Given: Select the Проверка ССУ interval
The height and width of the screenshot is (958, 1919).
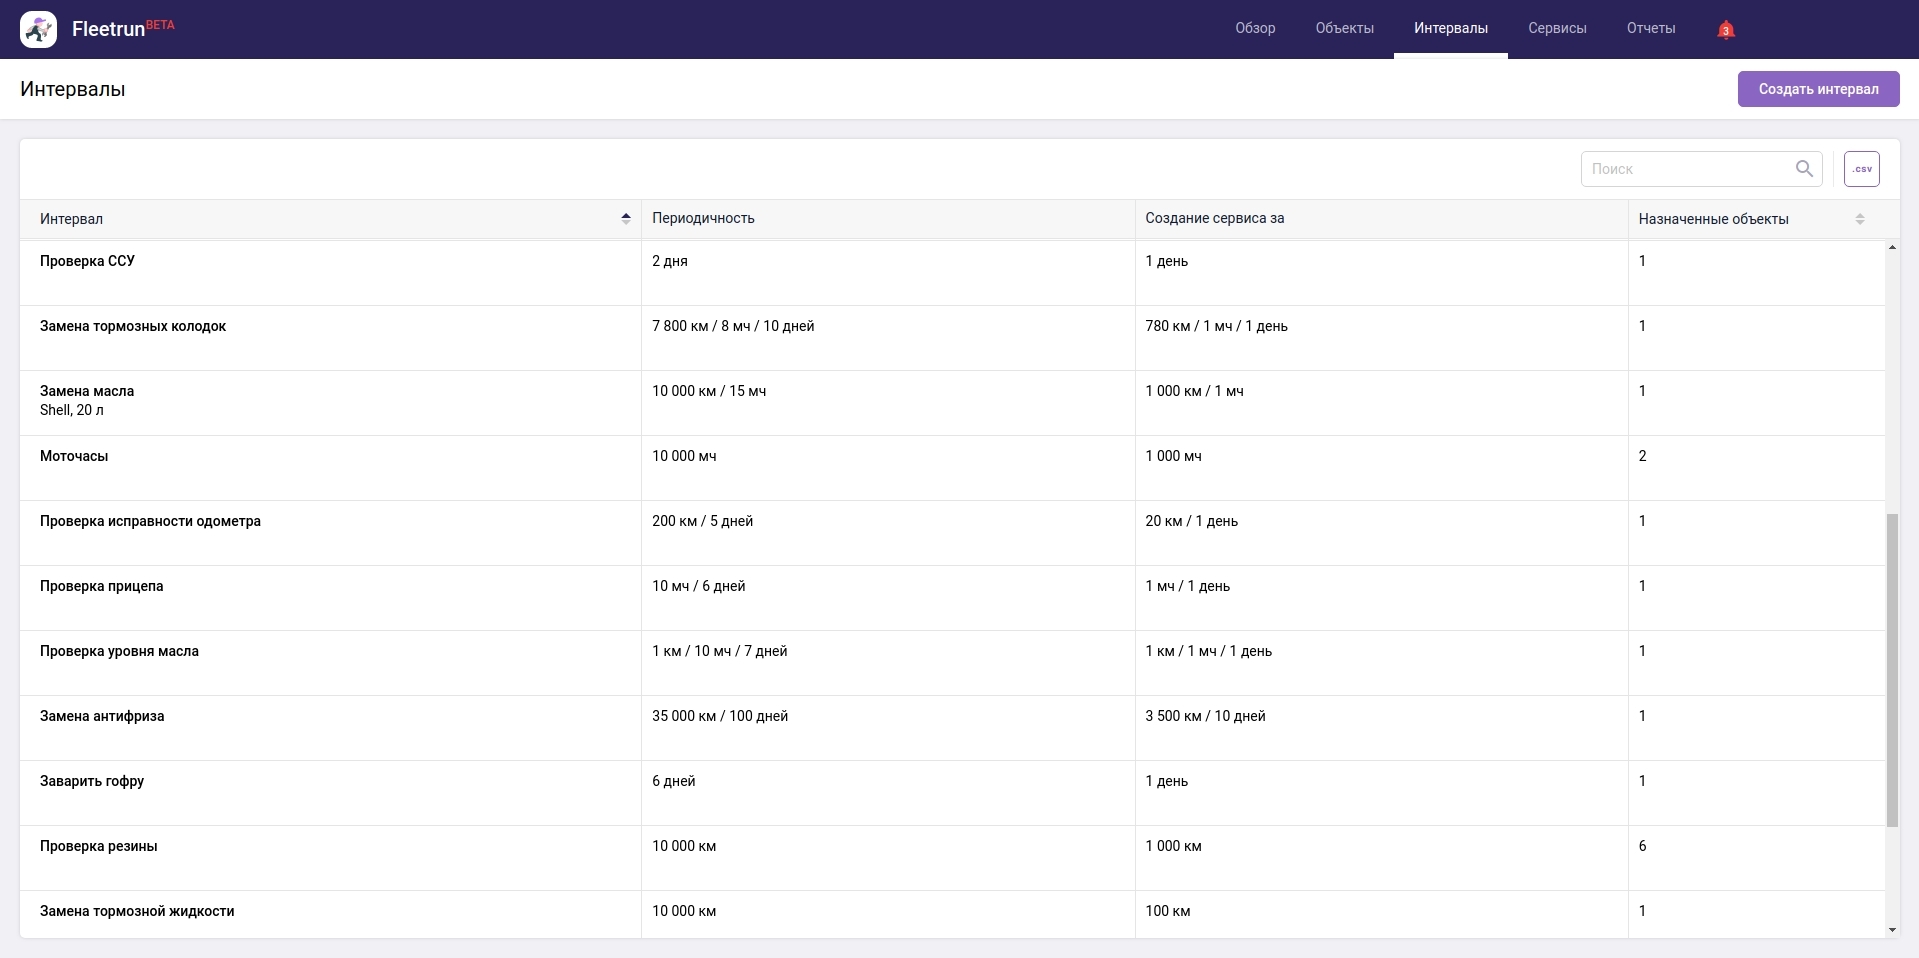Looking at the screenshot, I should 87,261.
